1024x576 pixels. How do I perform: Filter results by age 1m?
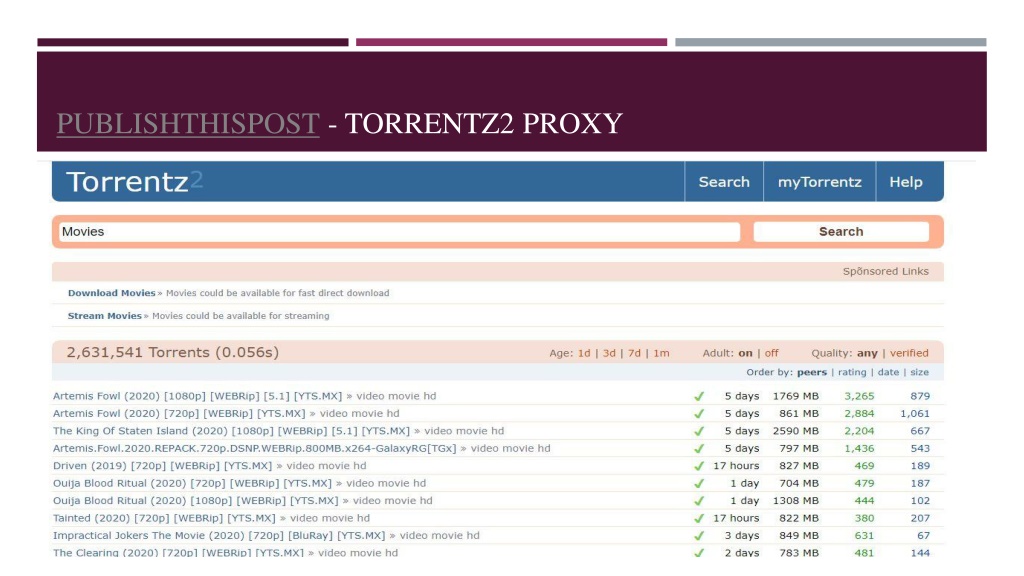tap(662, 353)
